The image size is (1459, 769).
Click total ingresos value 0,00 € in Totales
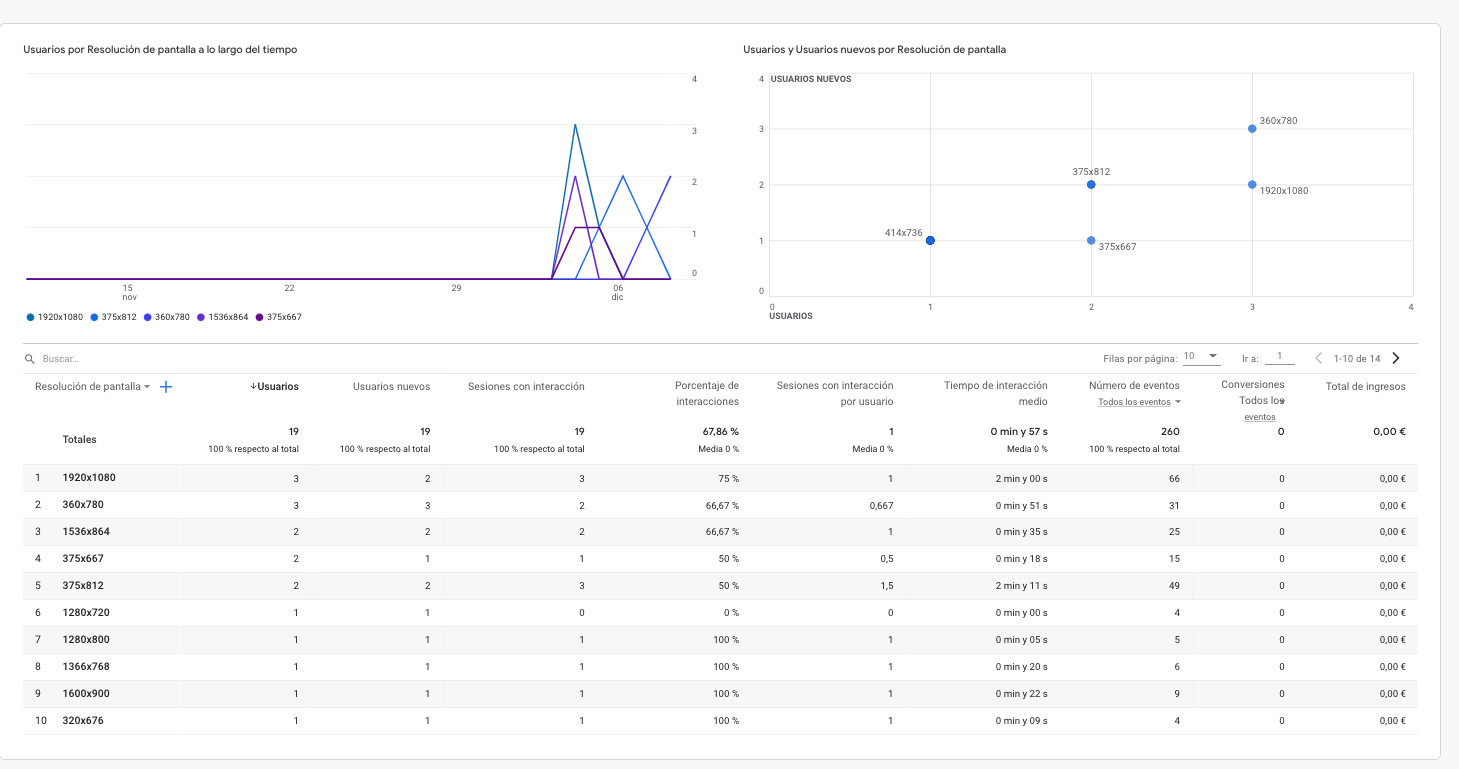click(1390, 432)
